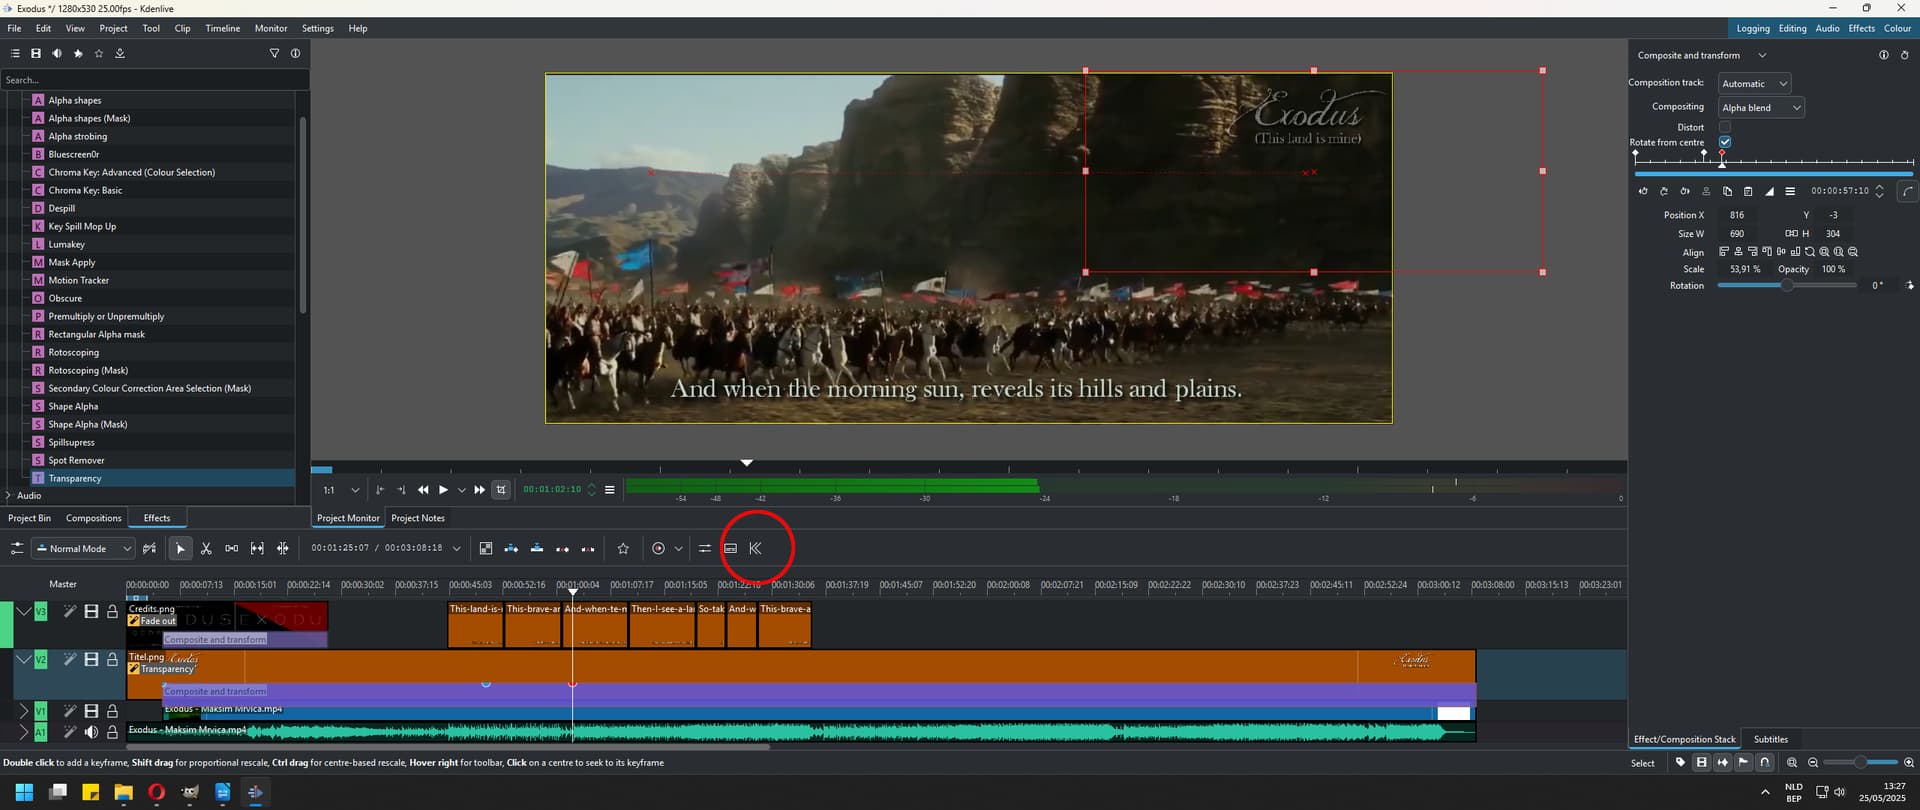This screenshot has height=810, width=1920.
Task: Show favourite effects in Effects panel
Action: point(99,53)
